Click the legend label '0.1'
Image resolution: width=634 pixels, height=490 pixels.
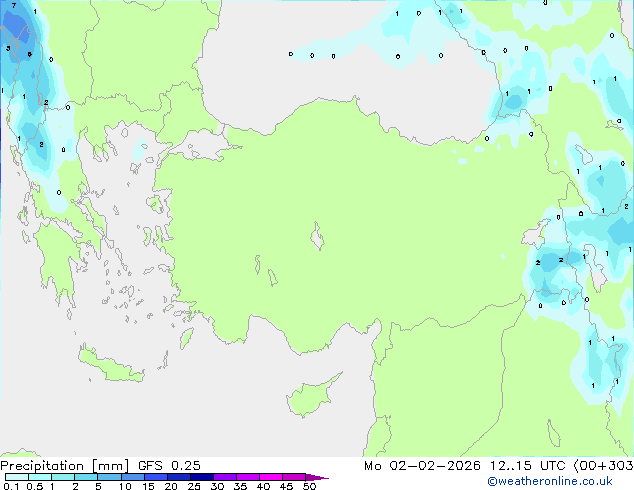pos(11,486)
